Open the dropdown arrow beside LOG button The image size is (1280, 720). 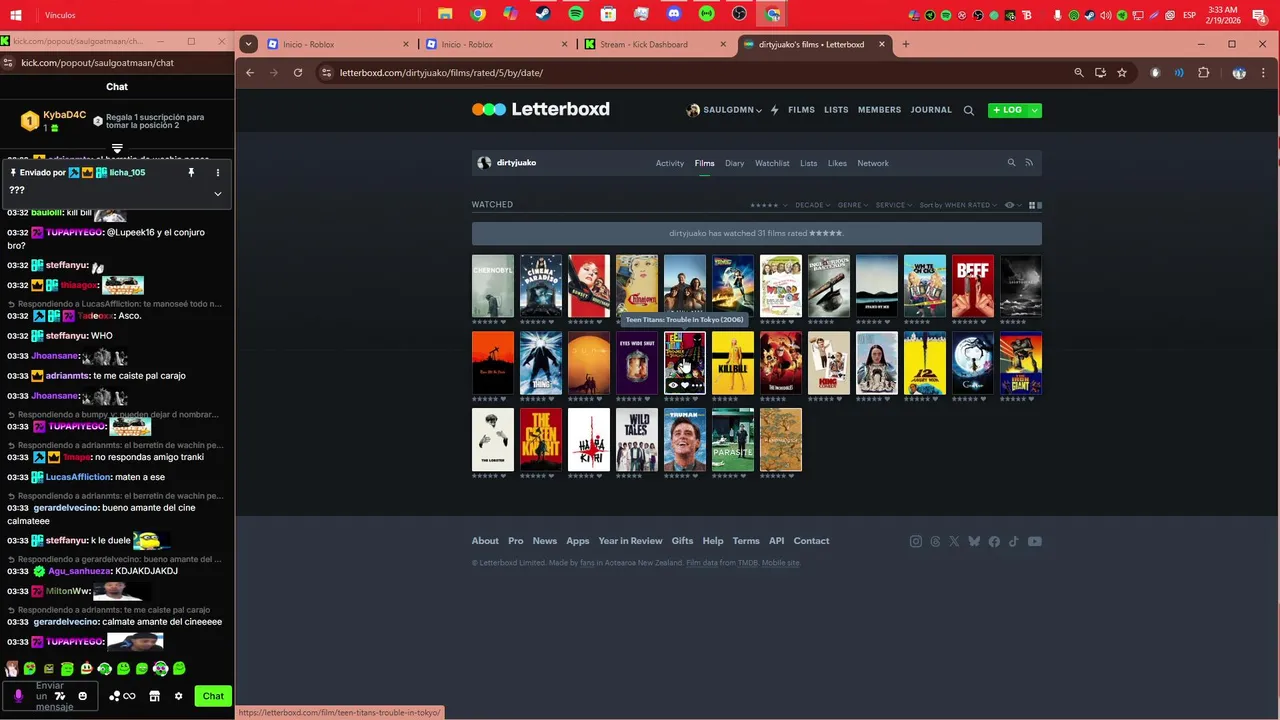point(1035,110)
